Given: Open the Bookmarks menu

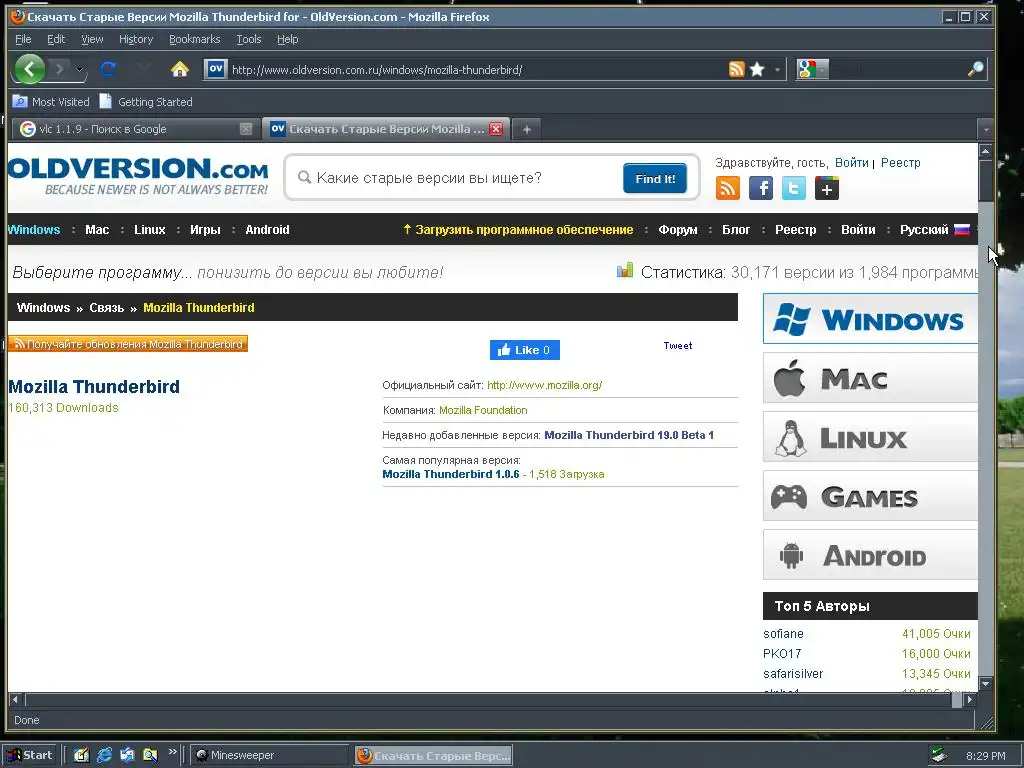Looking at the screenshot, I should click(195, 39).
